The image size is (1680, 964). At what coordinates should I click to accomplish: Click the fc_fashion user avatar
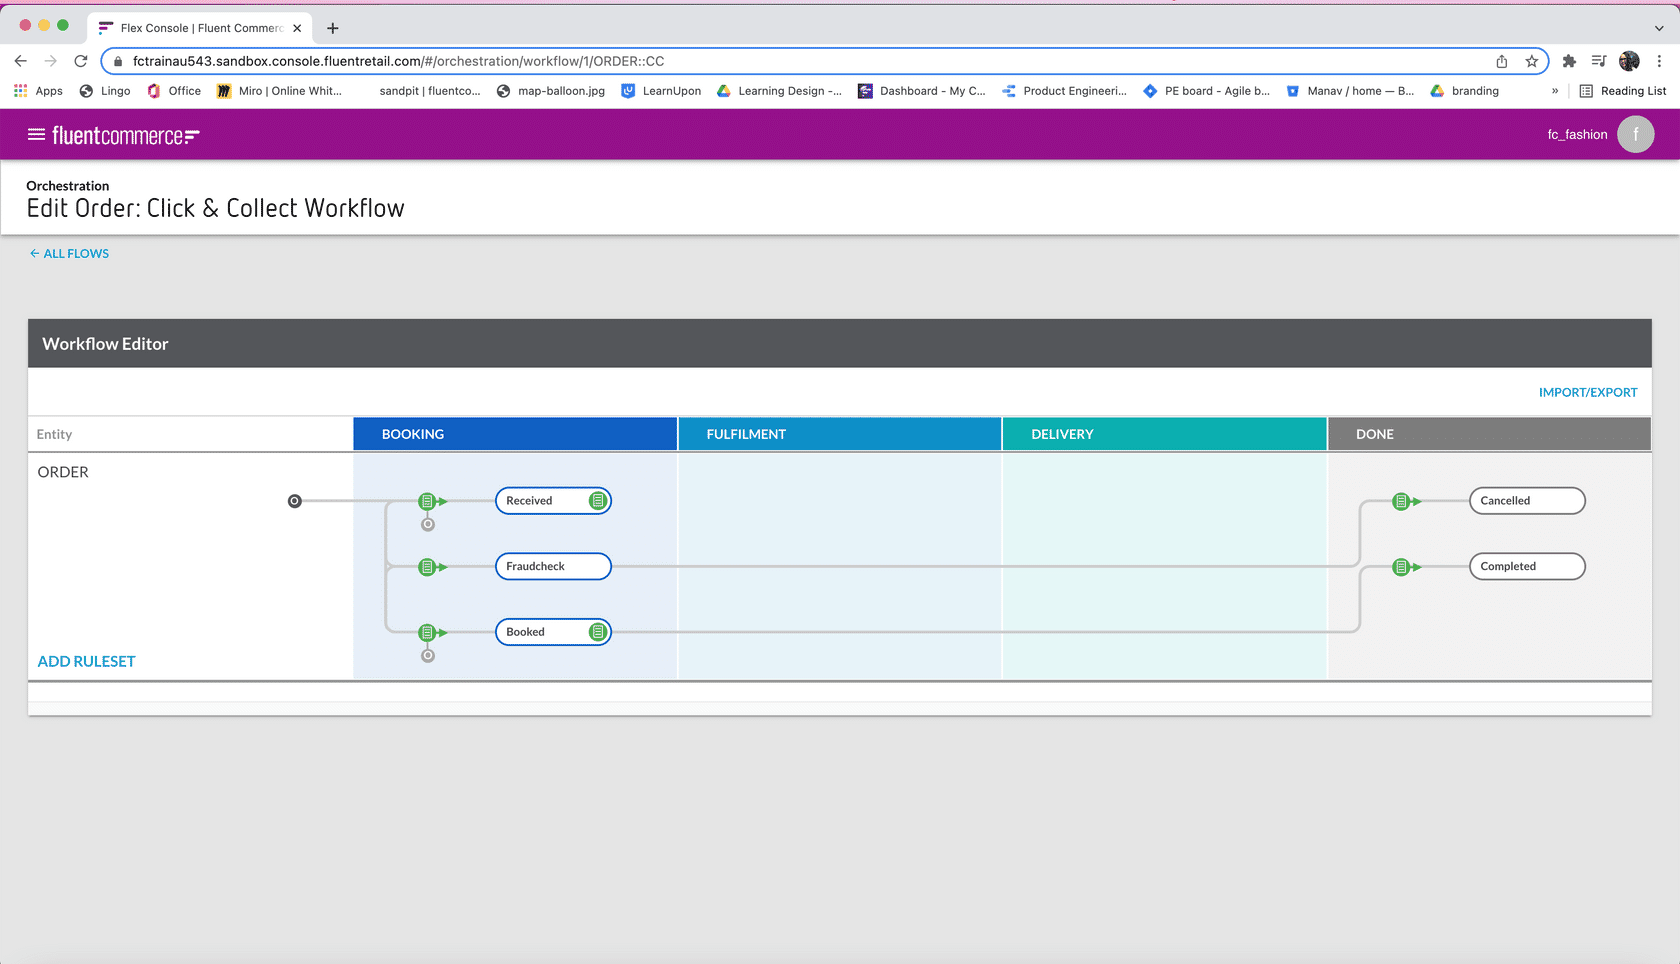click(x=1635, y=134)
